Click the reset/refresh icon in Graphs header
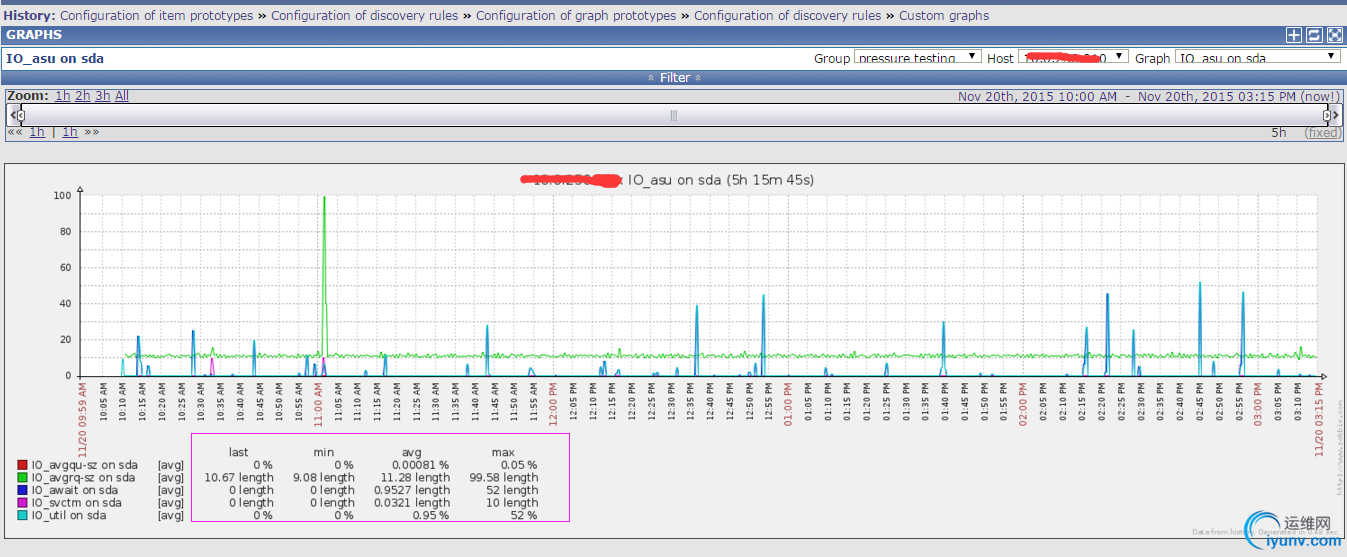The height and width of the screenshot is (557, 1347). pos(1314,35)
